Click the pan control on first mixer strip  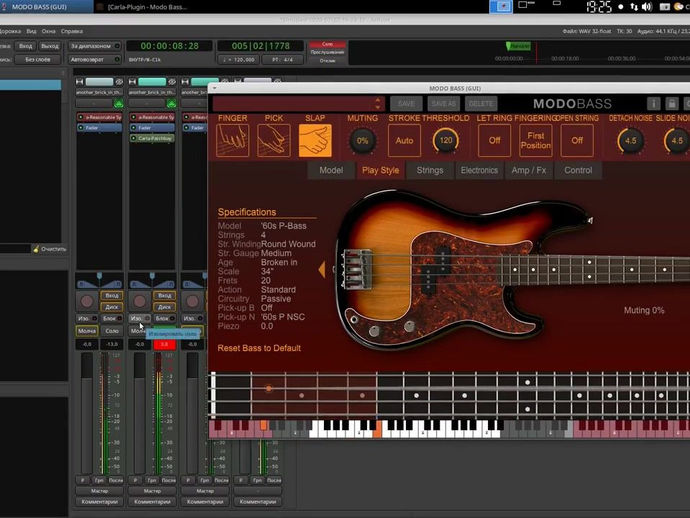click(x=99, y=282)
